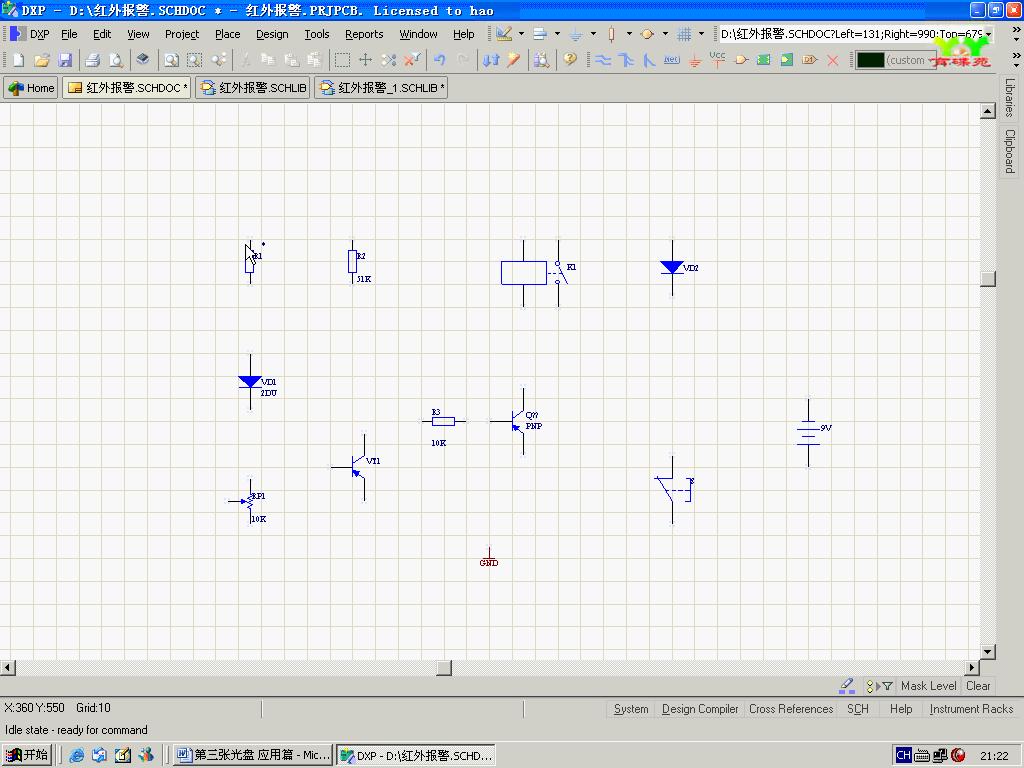Open the Clipboard side panel
1024x768 pixels.
[x=1010, y=151]
